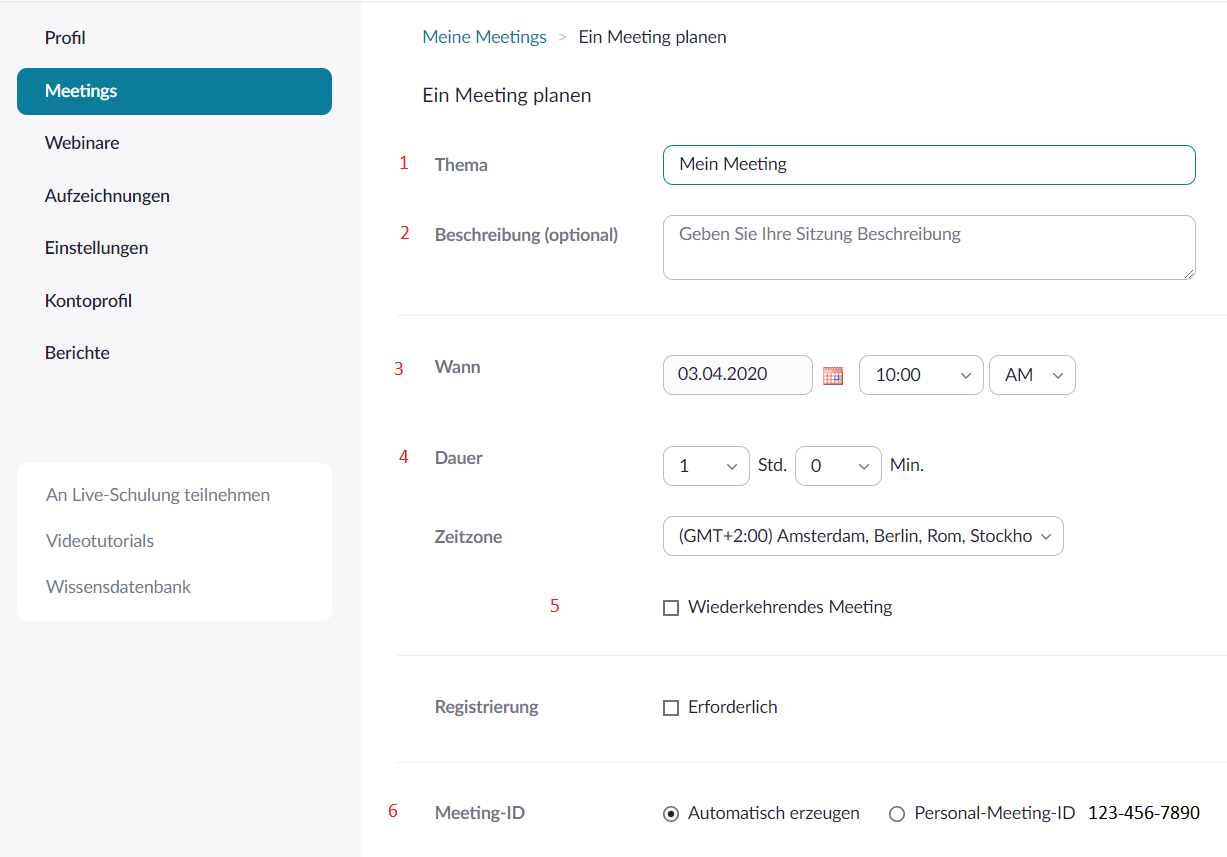1227x857 pixels.
Task: Expand the Zeitzone timezone dropdown
Action: click(862, 536)
